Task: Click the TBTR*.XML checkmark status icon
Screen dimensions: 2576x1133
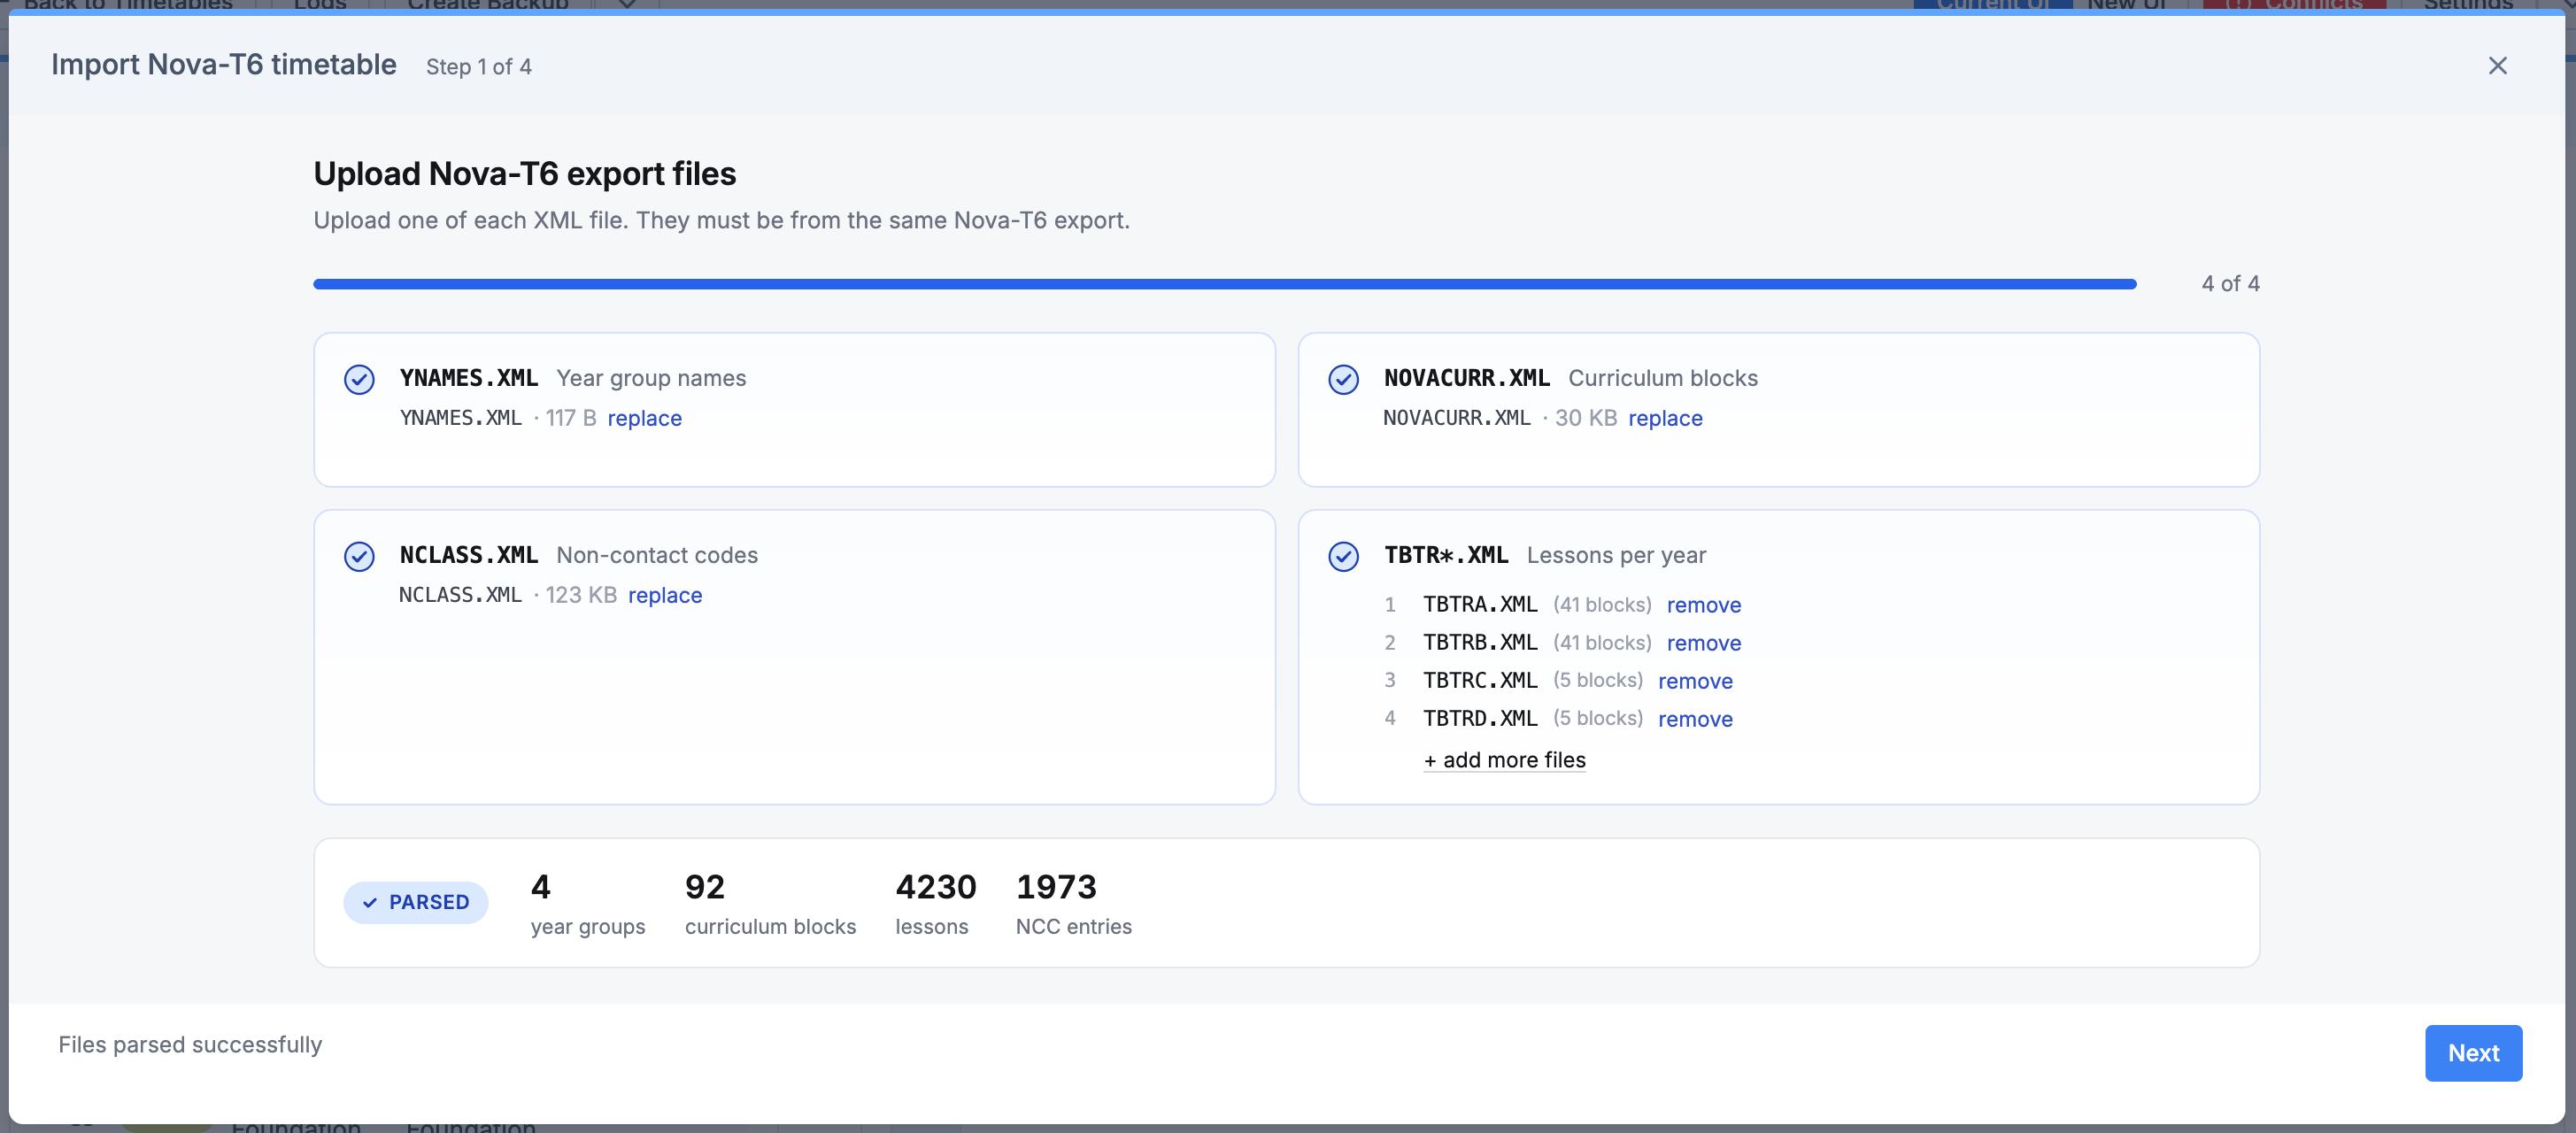Action: click(1343, 557)
